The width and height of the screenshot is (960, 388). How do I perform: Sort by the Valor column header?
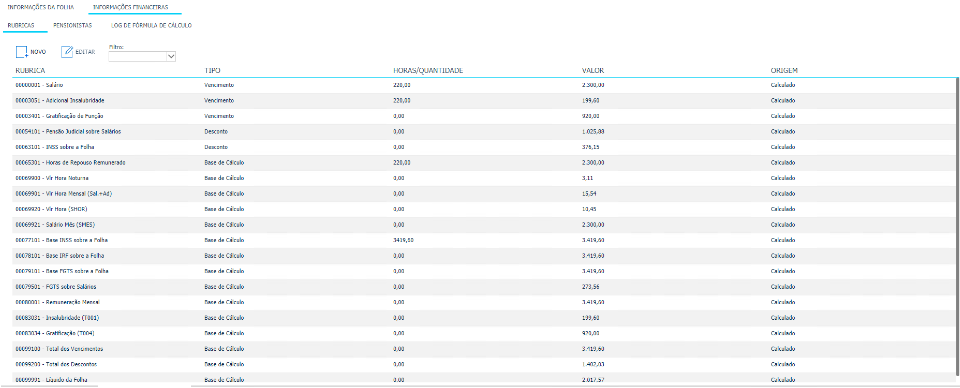coord(593,70)
